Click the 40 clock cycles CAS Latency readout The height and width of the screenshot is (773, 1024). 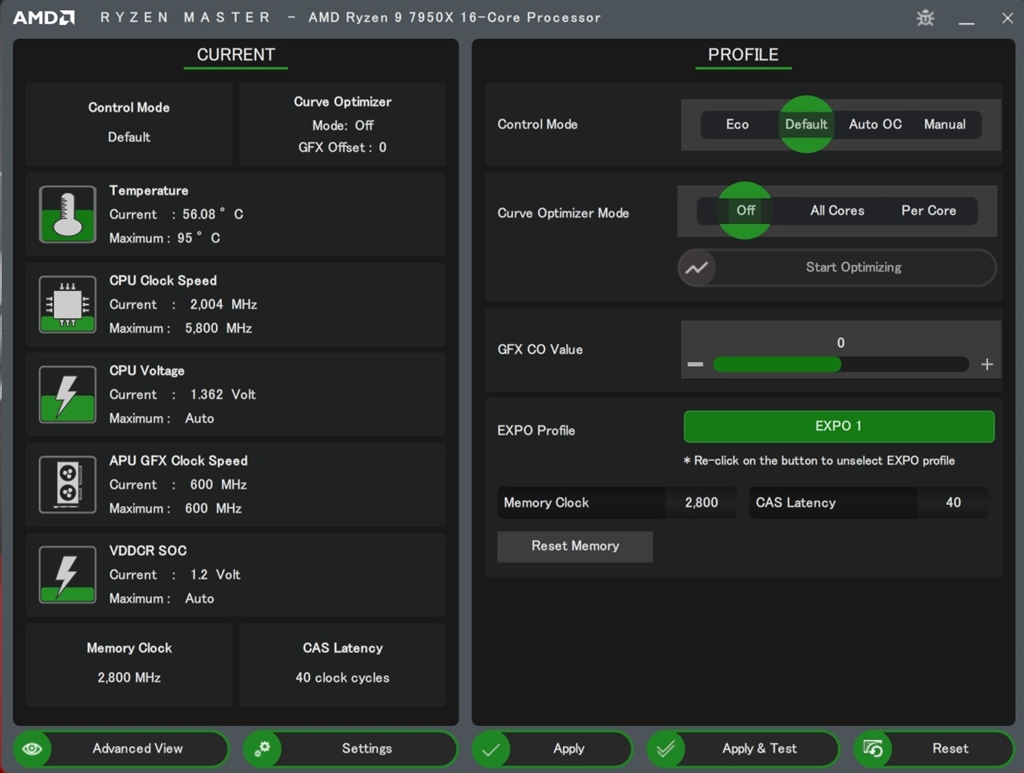pos(342,678)
